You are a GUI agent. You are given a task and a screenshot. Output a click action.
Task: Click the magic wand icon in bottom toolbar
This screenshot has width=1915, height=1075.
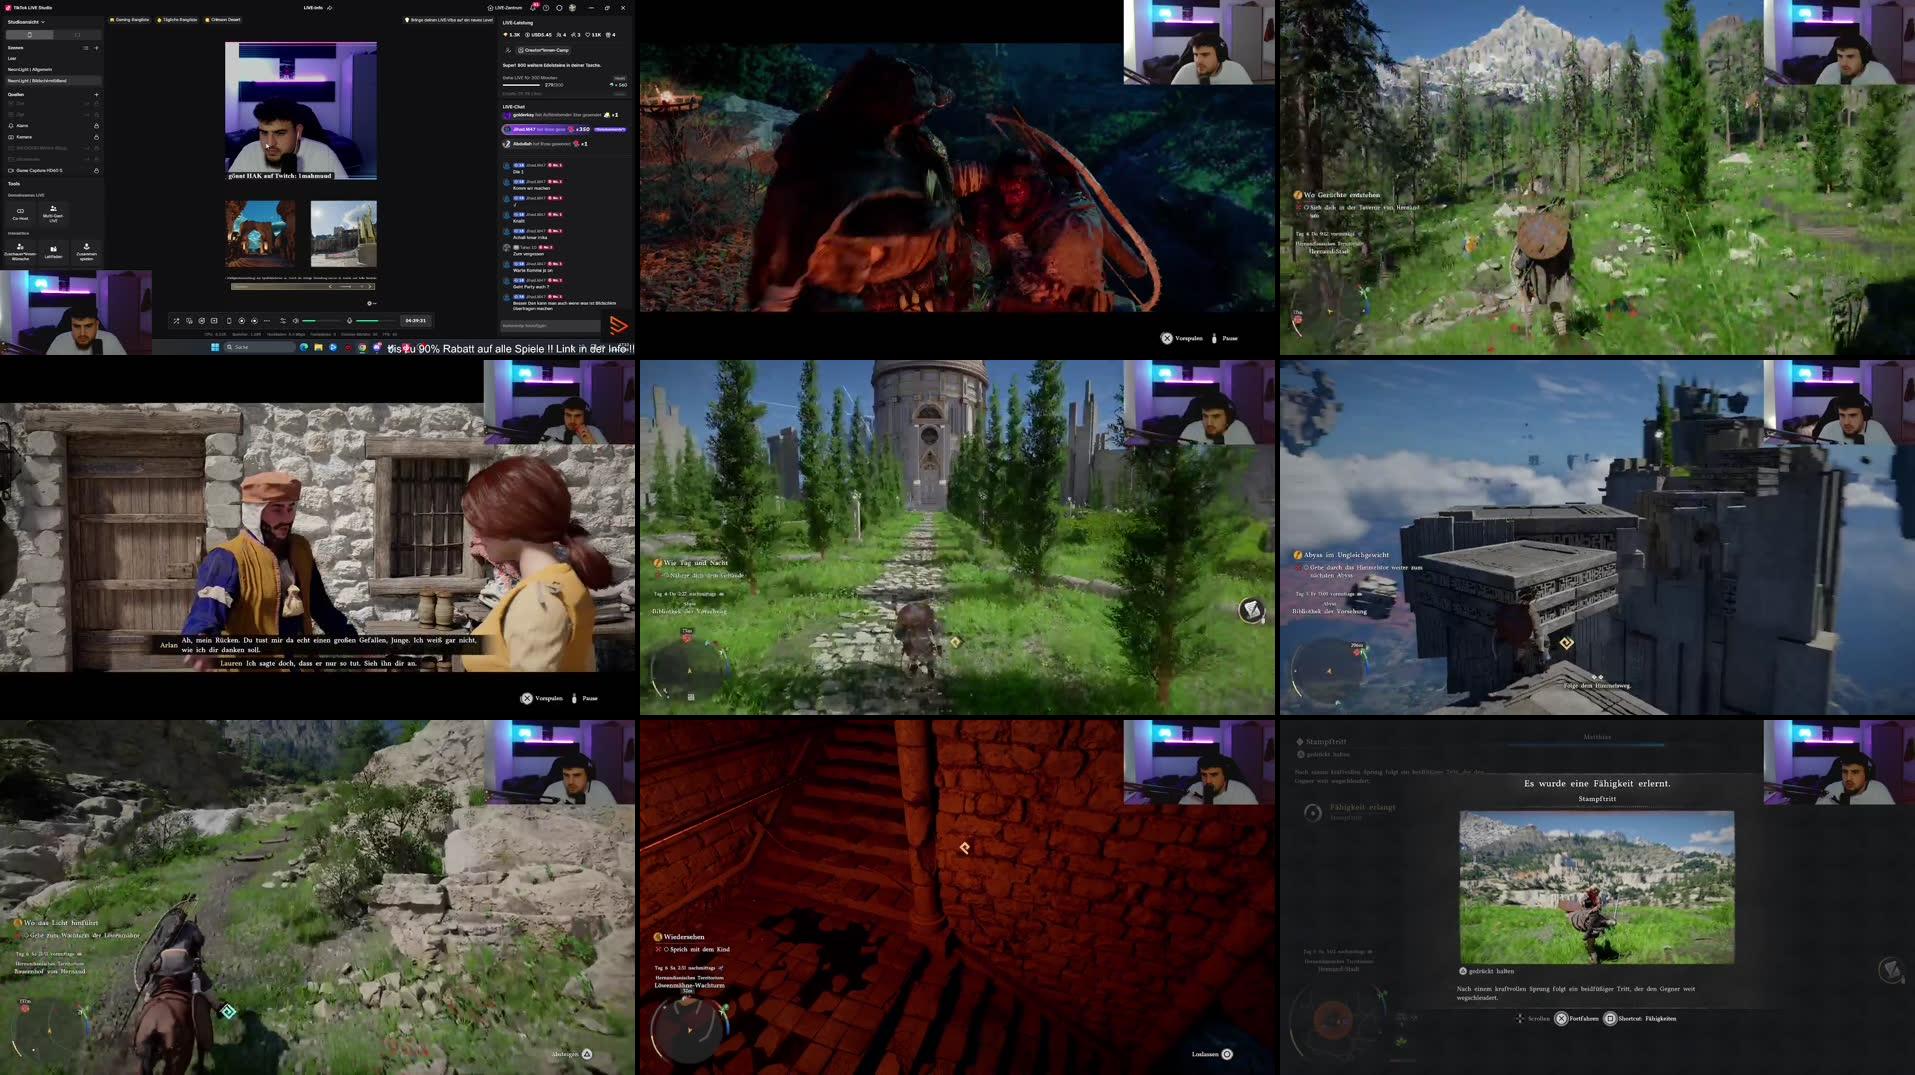point(176,321)
